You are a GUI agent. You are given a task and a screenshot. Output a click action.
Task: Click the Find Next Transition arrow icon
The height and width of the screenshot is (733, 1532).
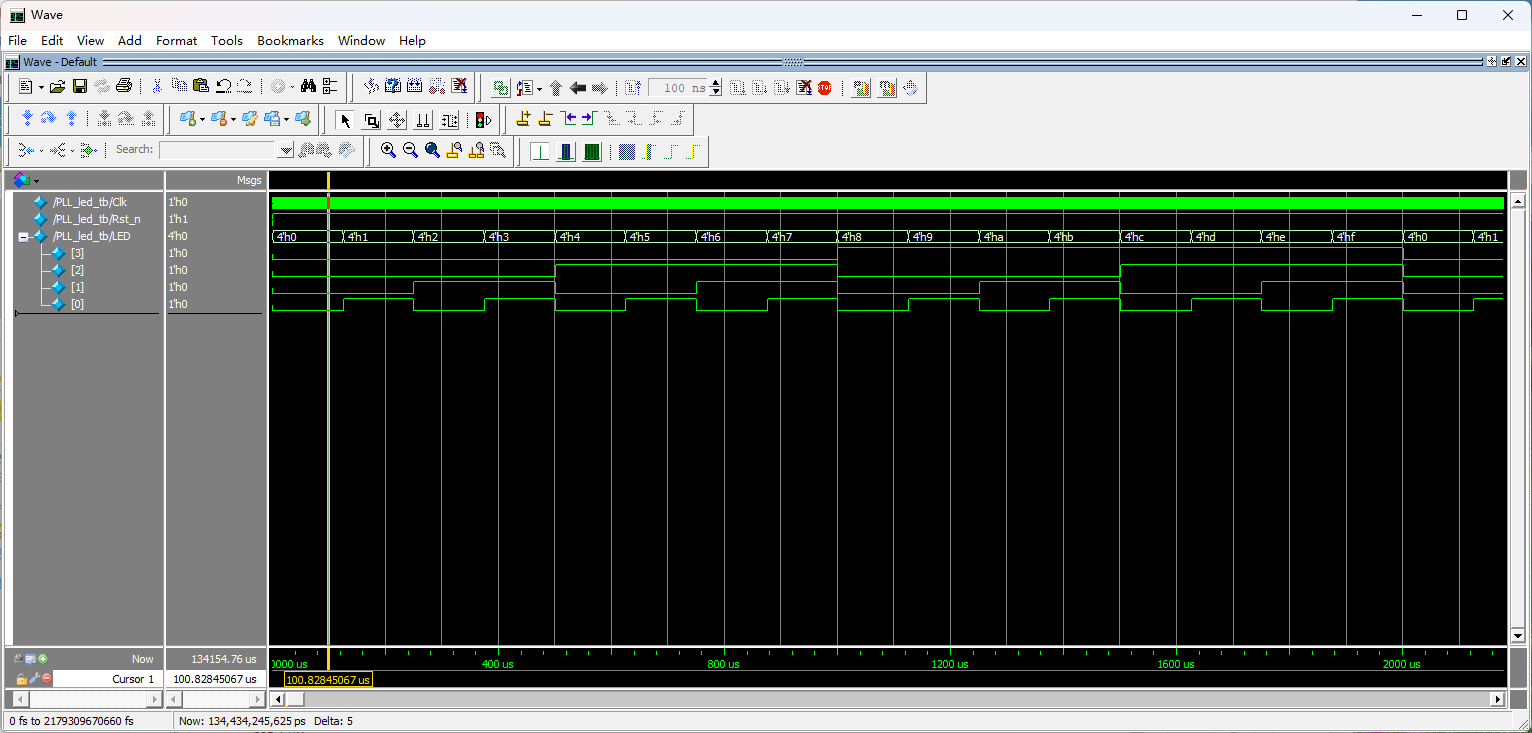[589, 119]
